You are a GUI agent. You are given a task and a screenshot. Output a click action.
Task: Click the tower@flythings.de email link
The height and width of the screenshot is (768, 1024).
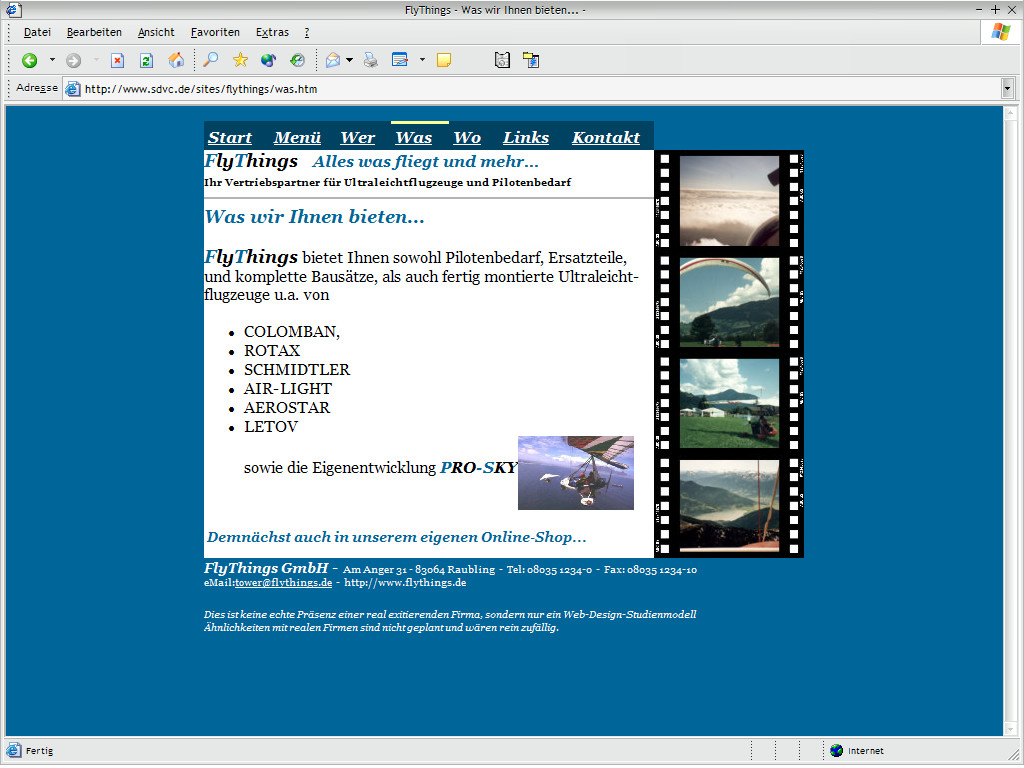pos(283,583)
